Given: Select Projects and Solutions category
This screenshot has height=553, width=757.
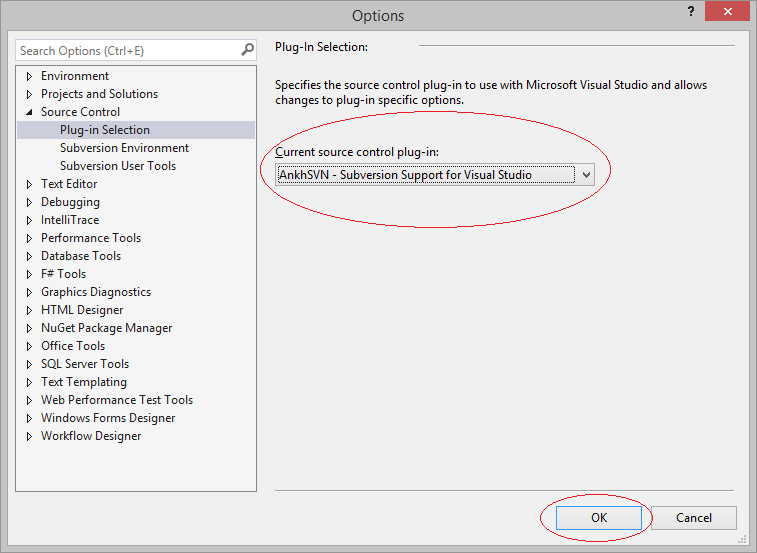Looking at the screenshot, I should [99, 94].
